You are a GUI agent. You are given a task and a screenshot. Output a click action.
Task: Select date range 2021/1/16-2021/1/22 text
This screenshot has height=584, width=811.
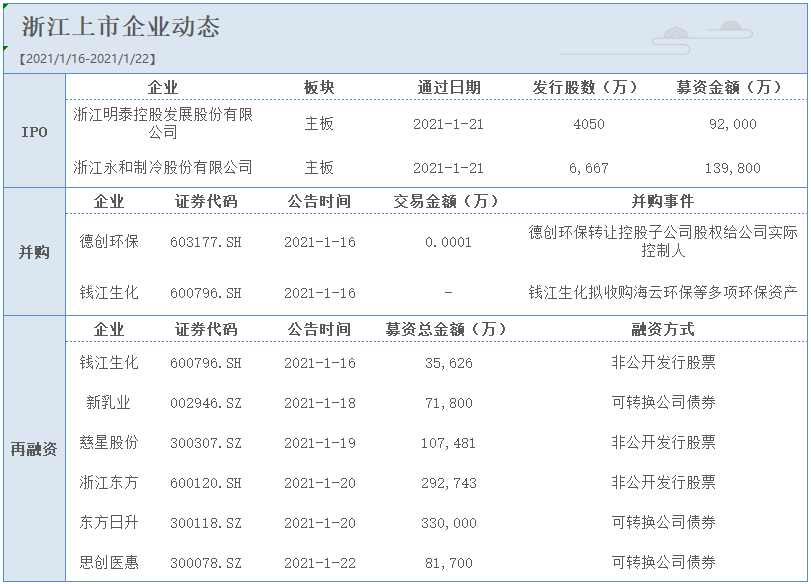click(87, 59)
